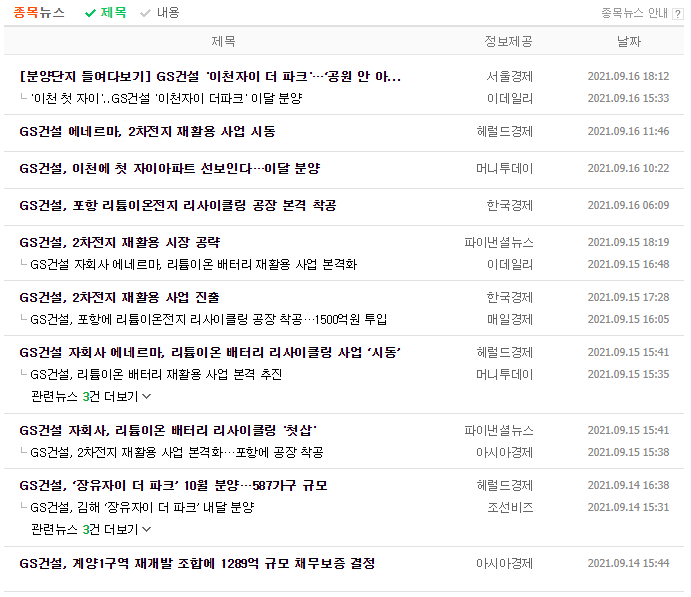The height and width of the screenshot is (597, 691).
Task: Open related article '이천 첫 자이..GS건설 이천자이 더파크 이달 분양'
Action: pyautogui.click(x=166, y=98)
